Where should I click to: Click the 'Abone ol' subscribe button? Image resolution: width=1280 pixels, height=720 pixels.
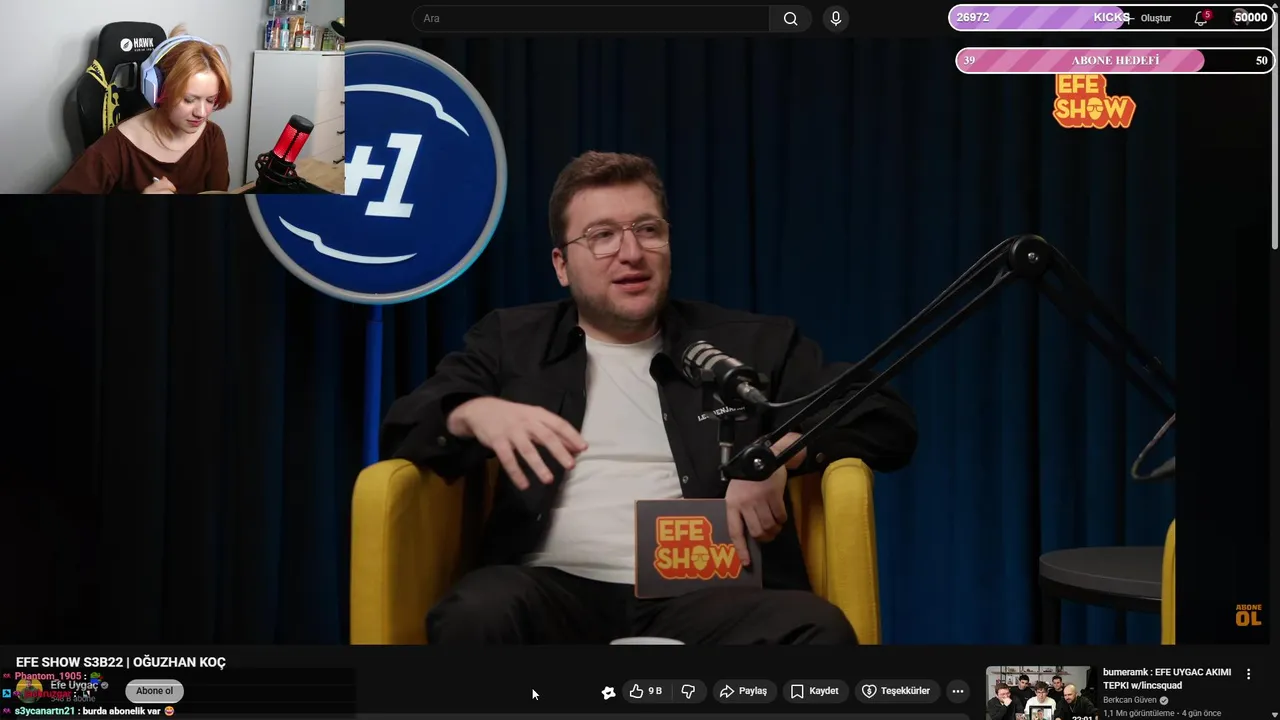coord(154,691)
